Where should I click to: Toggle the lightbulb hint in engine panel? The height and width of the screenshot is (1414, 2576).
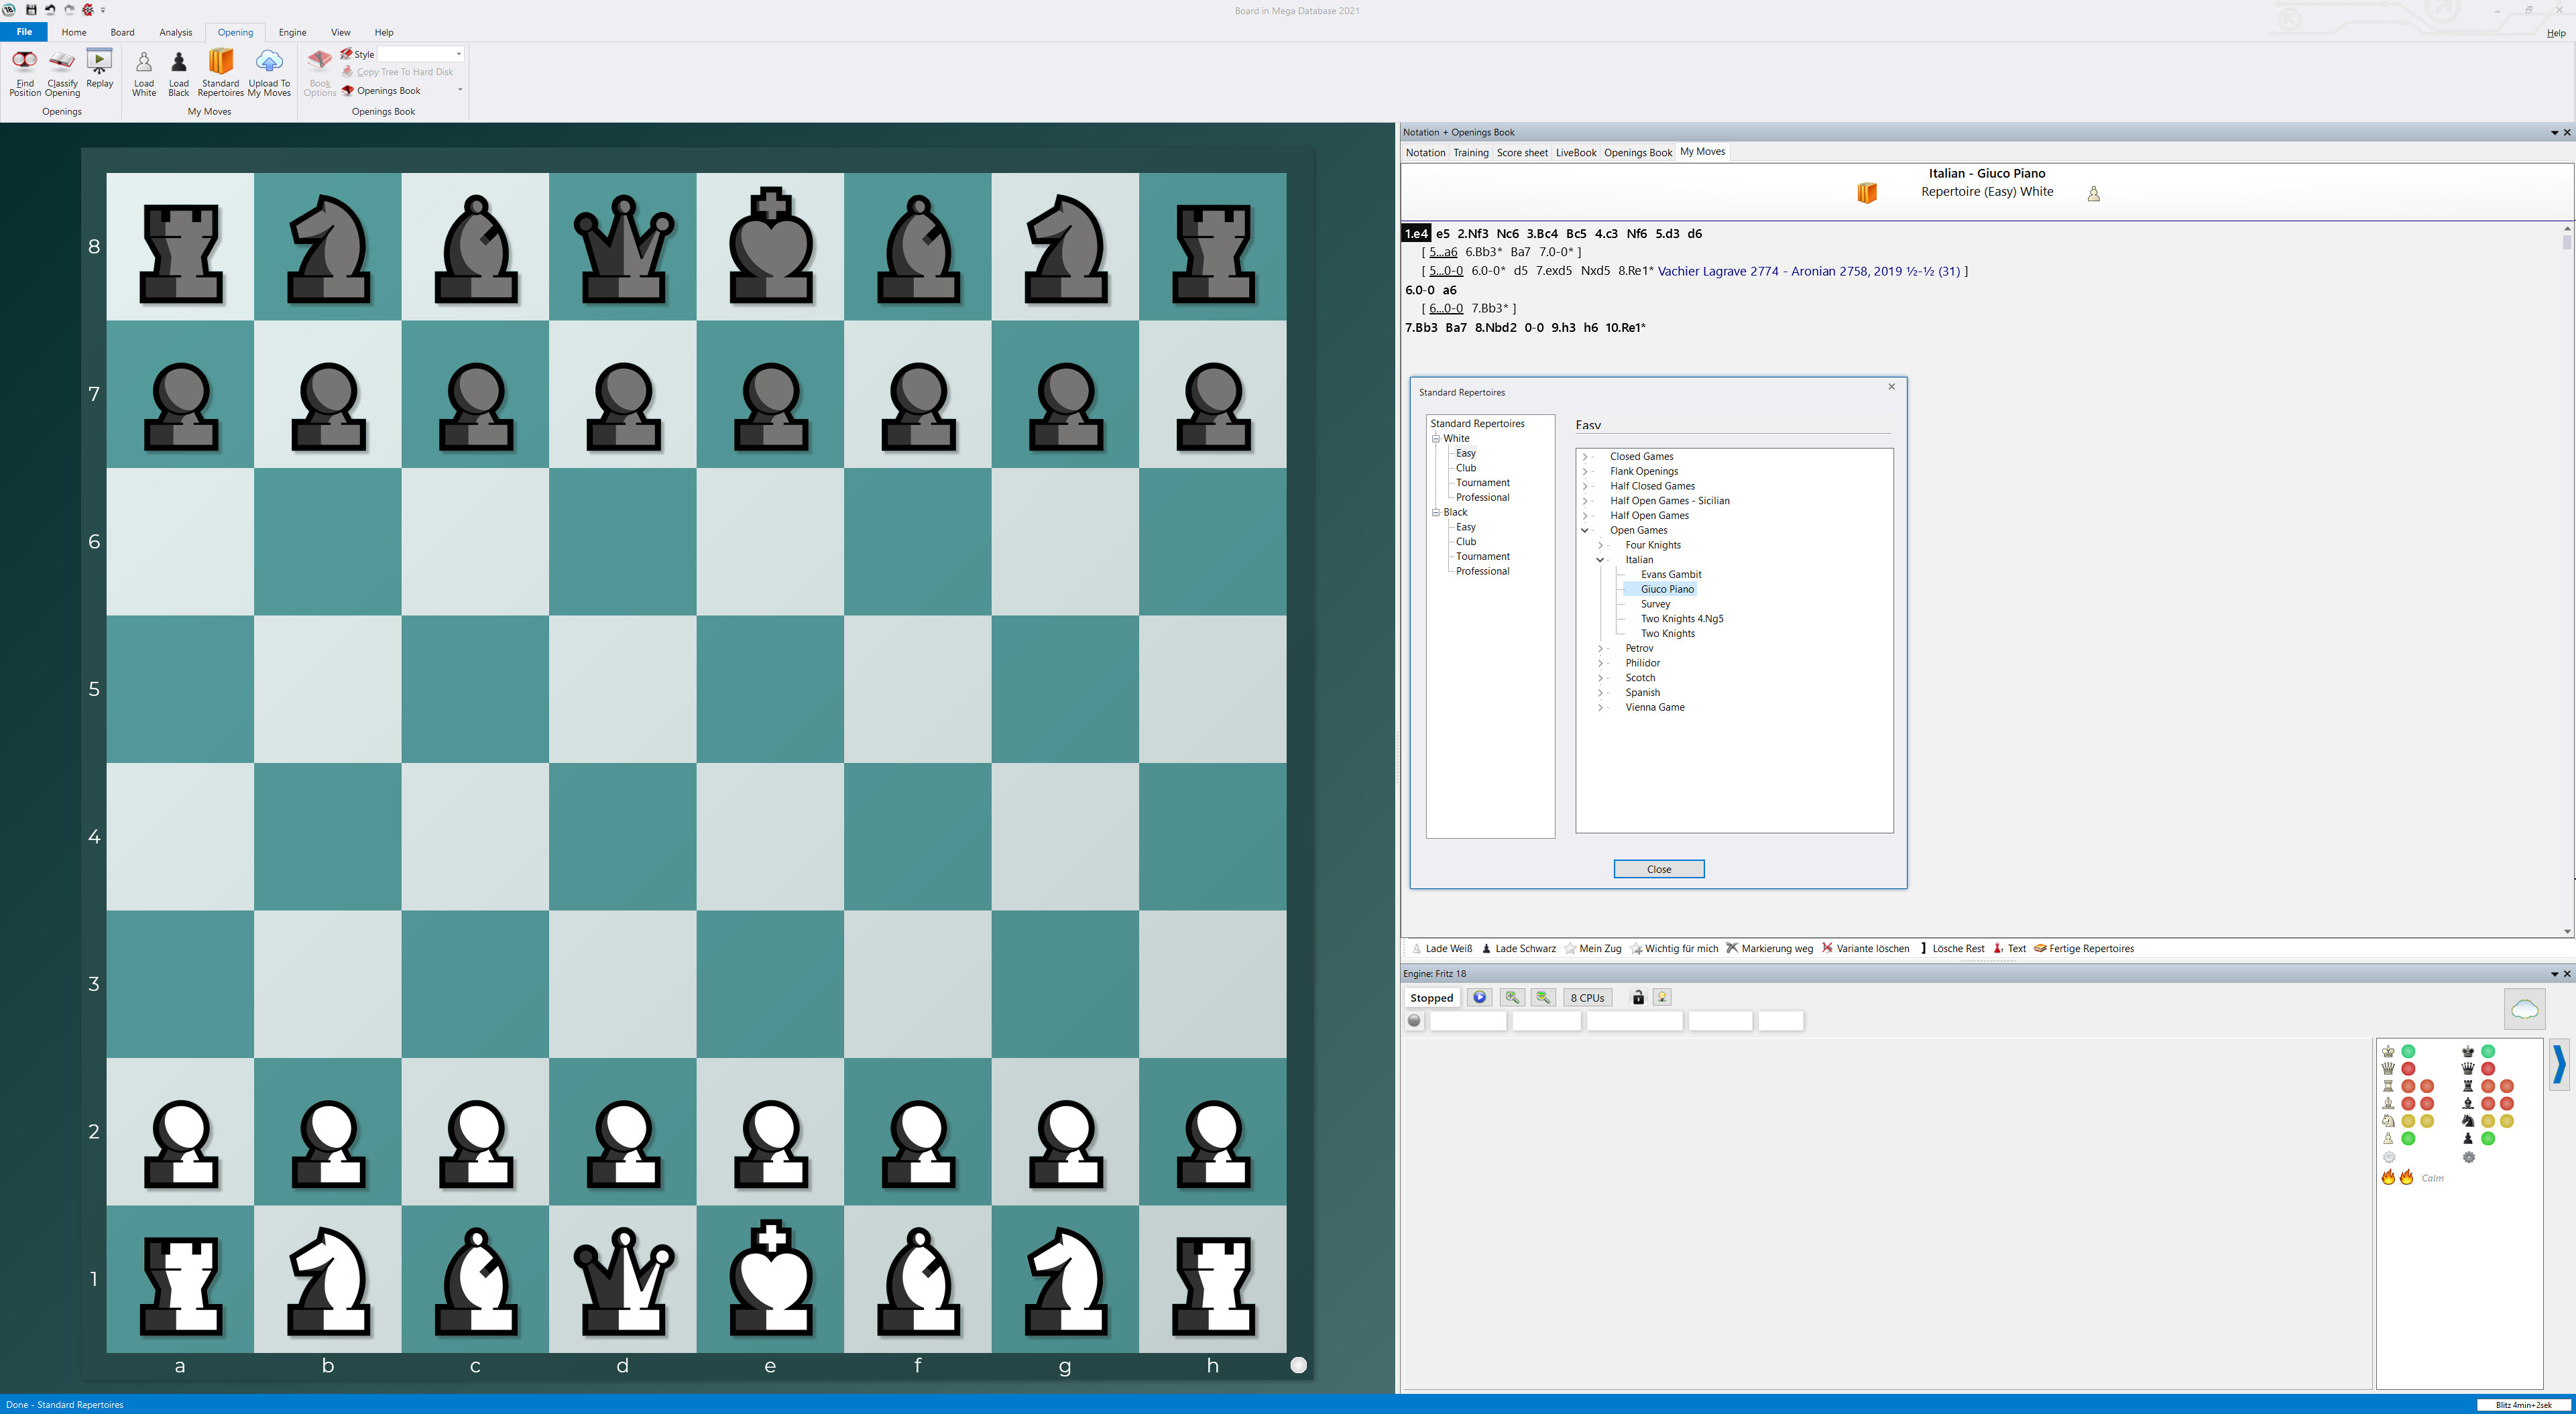click(1661, 997)
